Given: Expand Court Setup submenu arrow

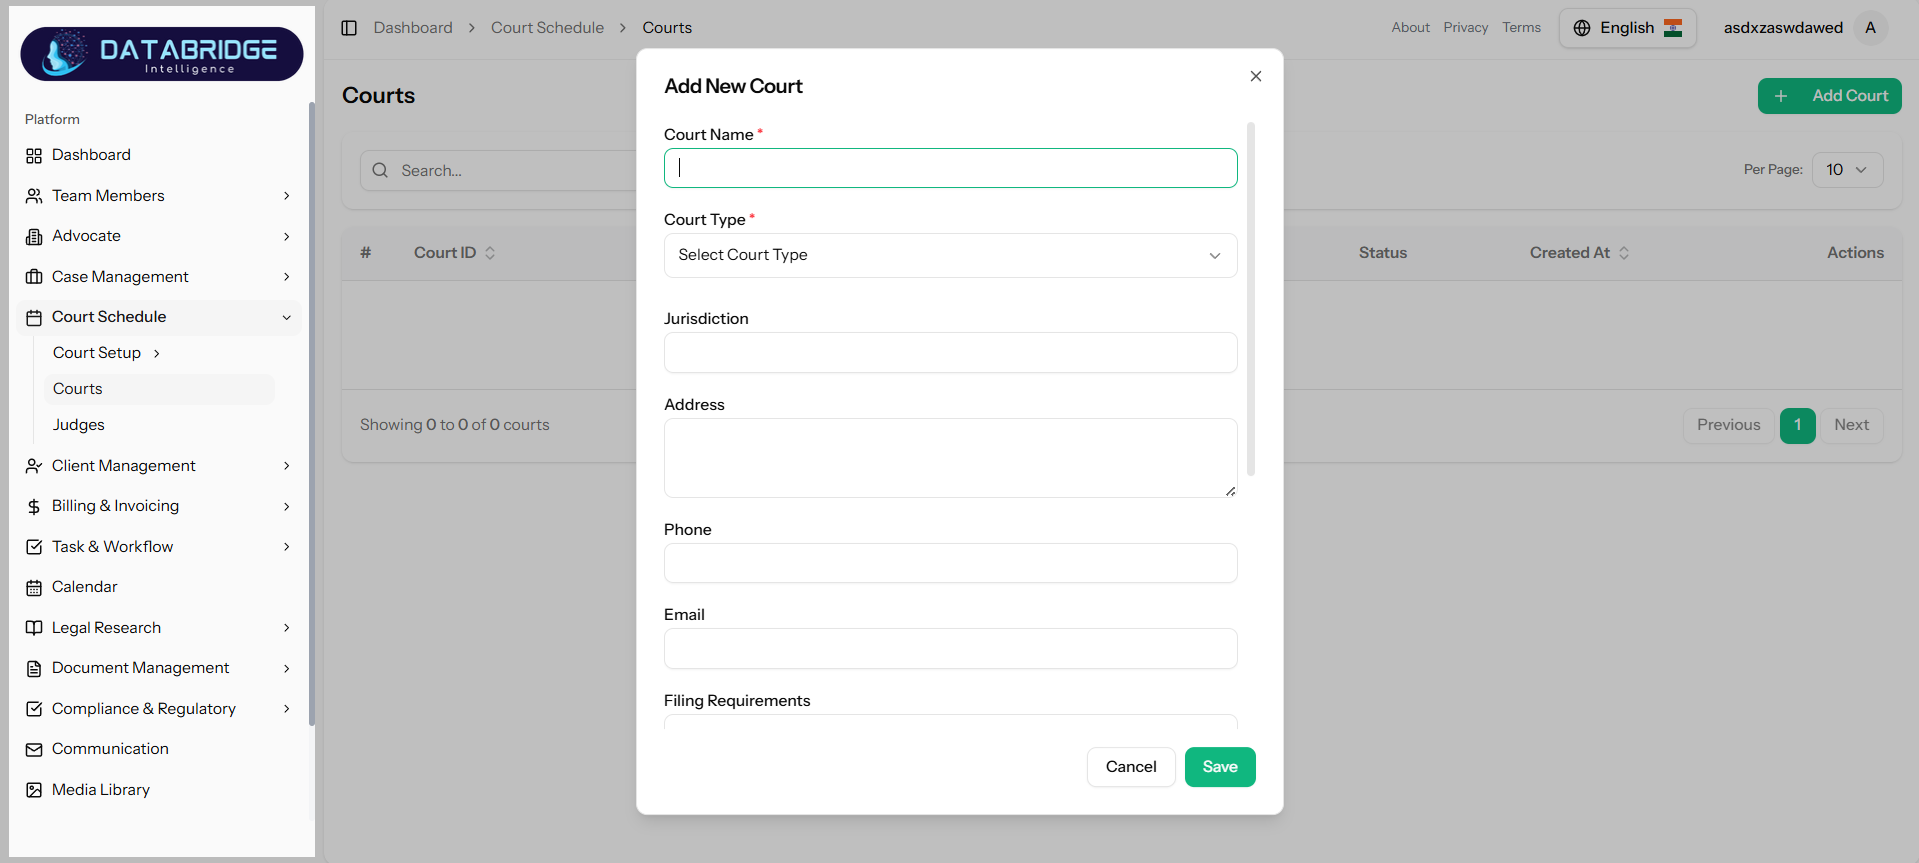Looking at the screenshot, I should point(157,353).
